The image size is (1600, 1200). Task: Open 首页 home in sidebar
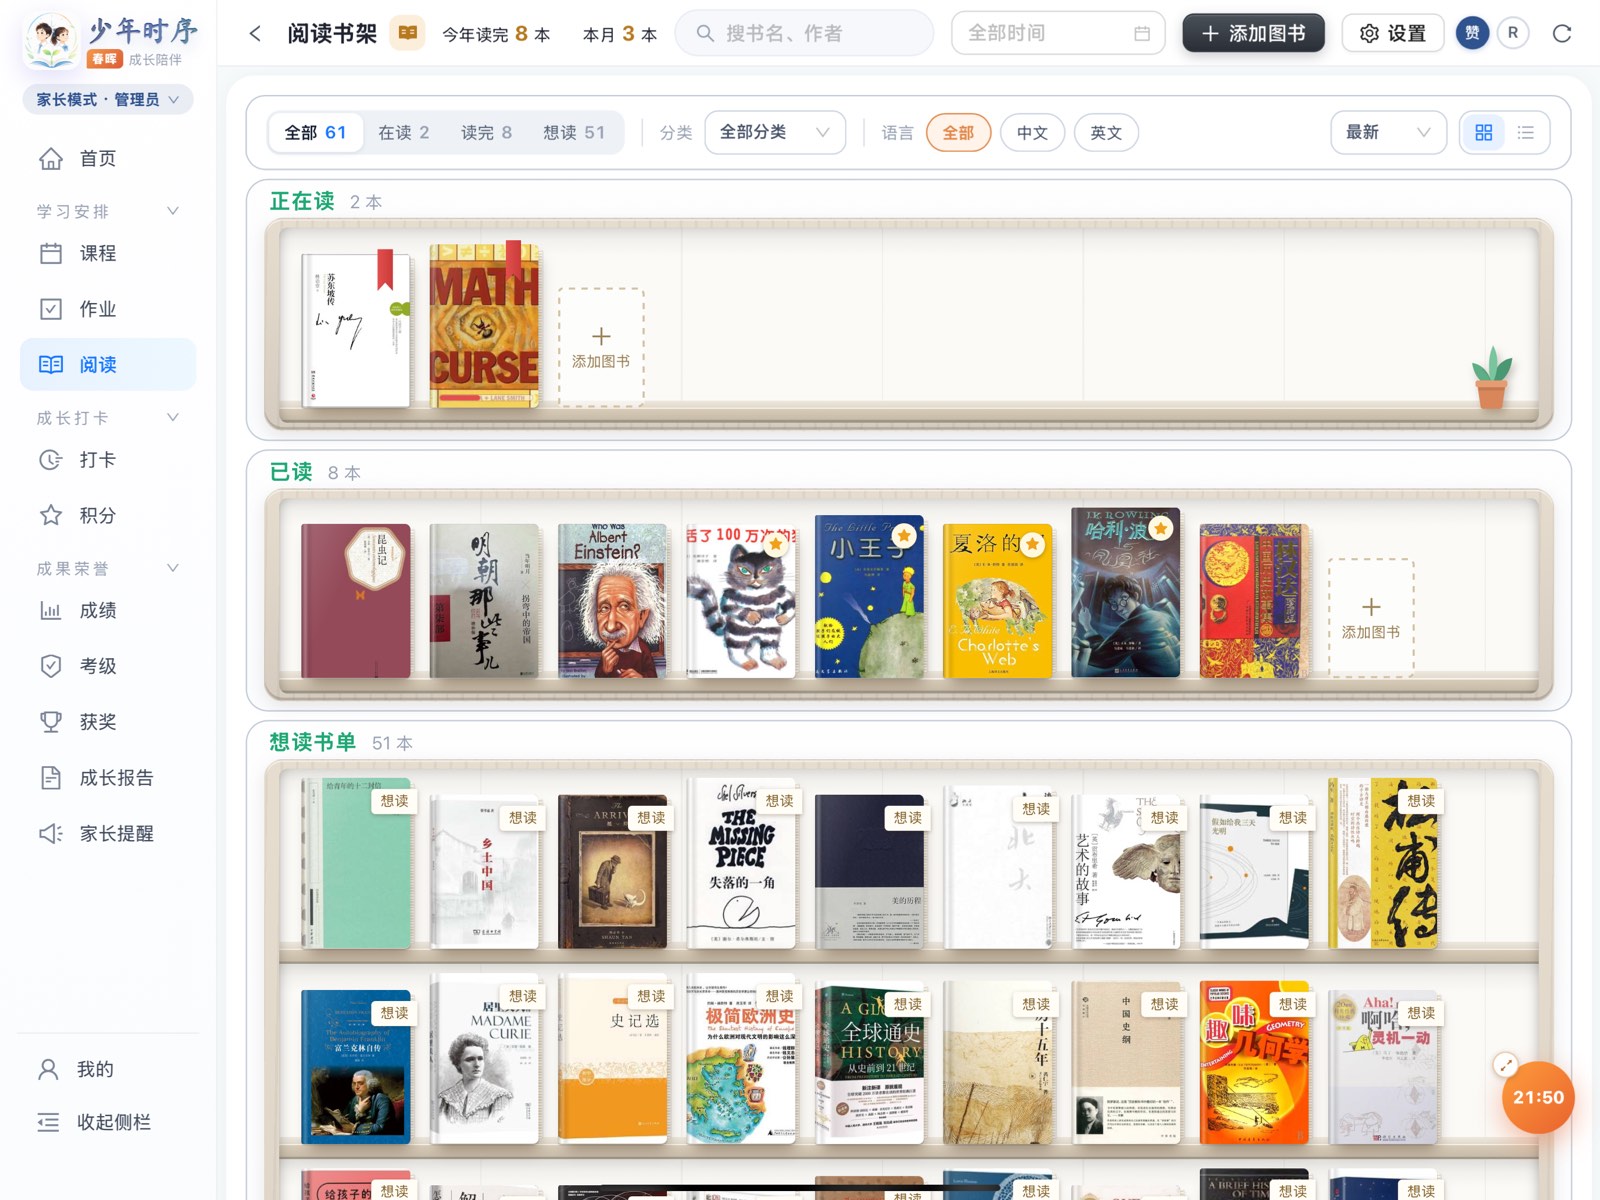tap(108, 159)
